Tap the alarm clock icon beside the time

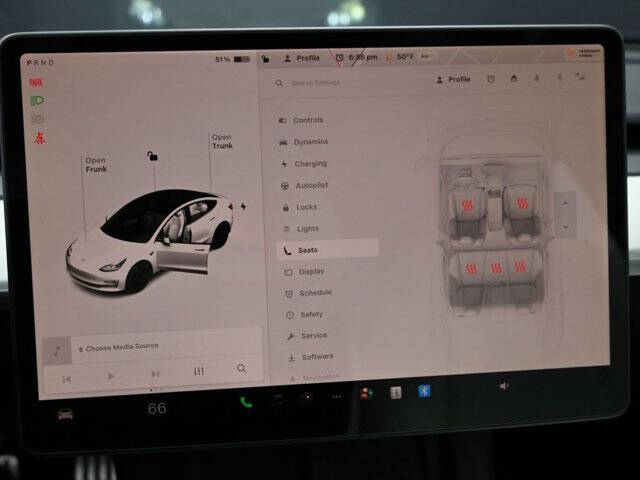(x=339, y=58)
